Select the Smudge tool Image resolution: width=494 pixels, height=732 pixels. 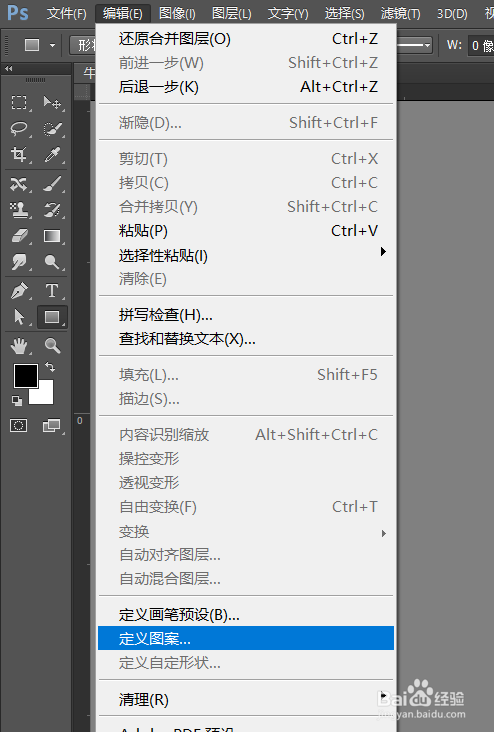click(19, 262)
